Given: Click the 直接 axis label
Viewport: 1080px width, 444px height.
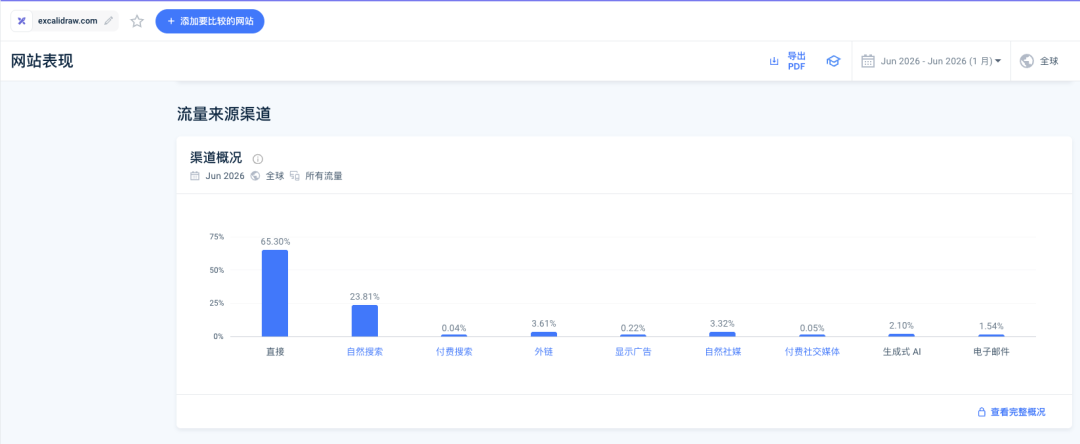Looking at the screenshot, I should click(x=275, y=352).
